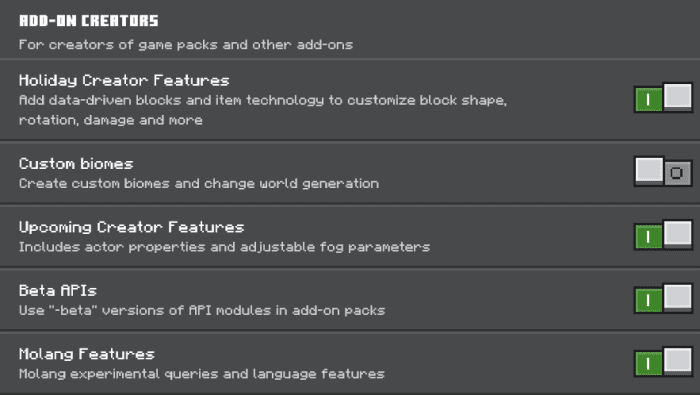Click the Upcoming Creator Features title
700x395 pixels.
point(131,227)
